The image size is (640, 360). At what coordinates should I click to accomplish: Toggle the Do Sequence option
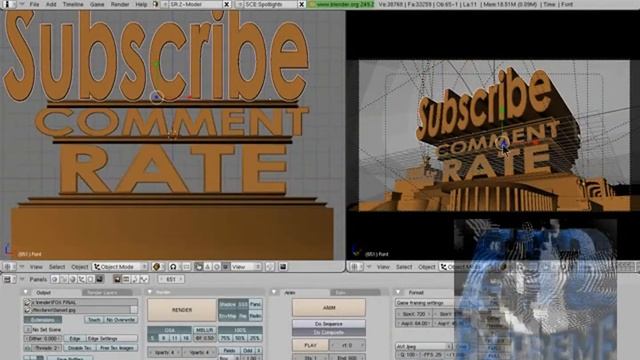tap(329, 324)
